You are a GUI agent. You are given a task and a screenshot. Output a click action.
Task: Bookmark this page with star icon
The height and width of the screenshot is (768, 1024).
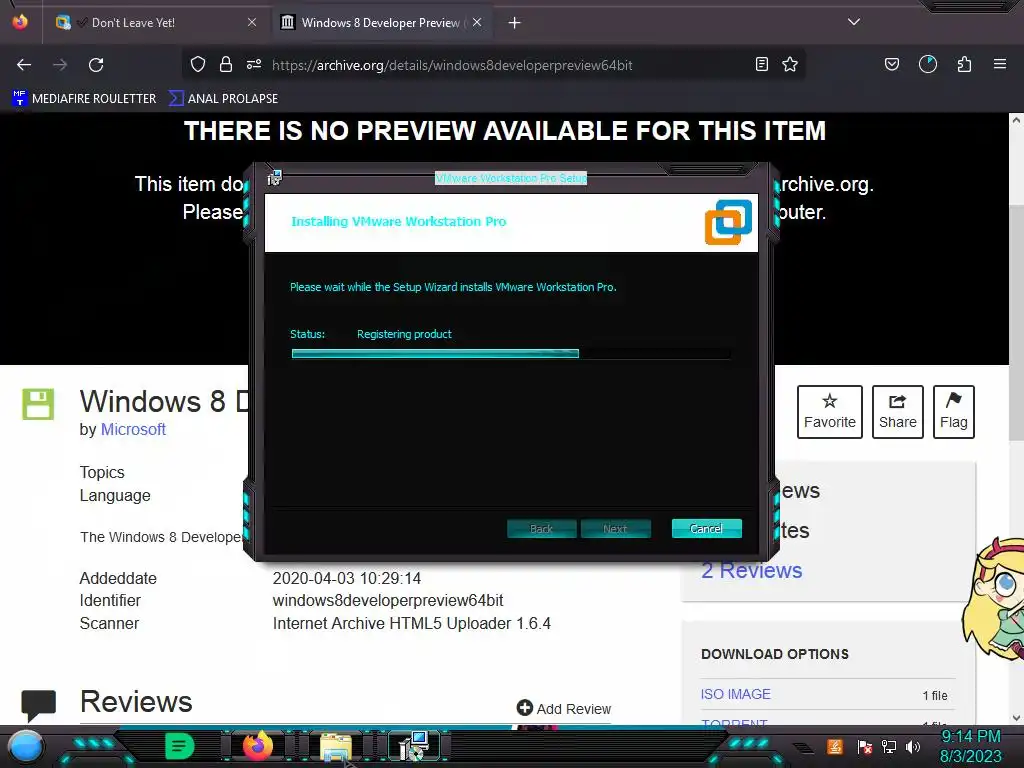tap(790, 64)
